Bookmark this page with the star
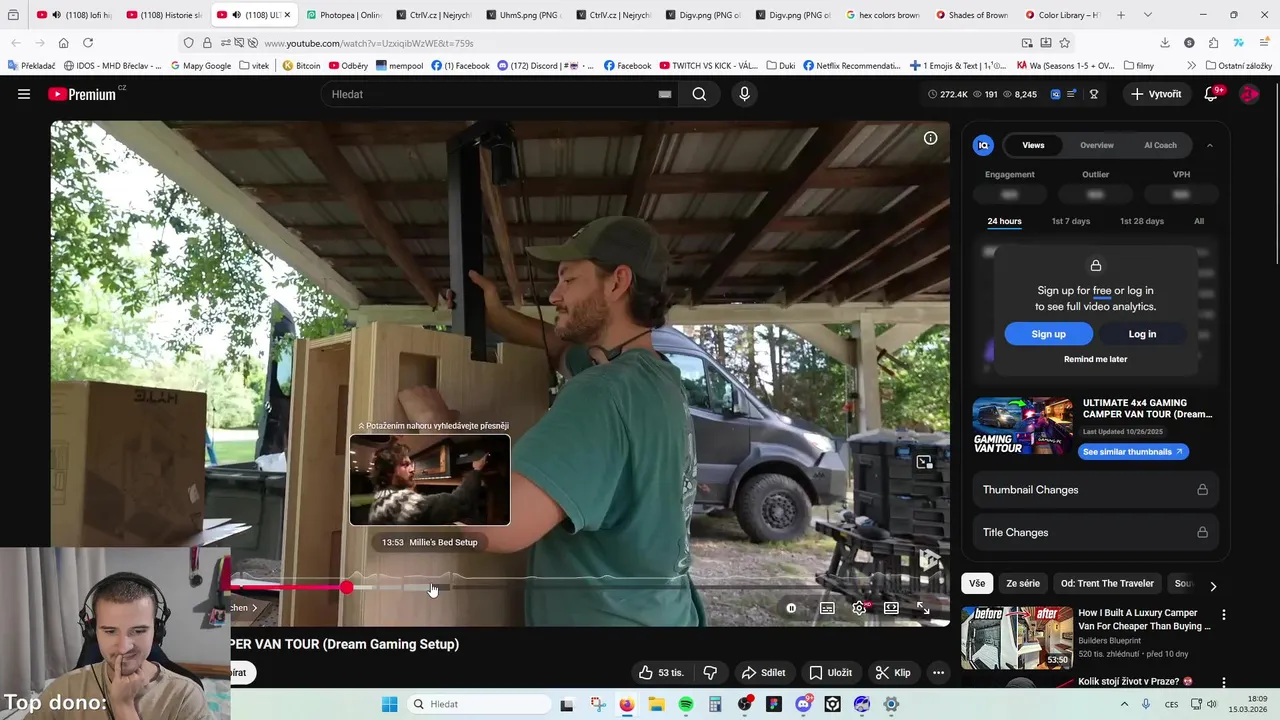The width and height of the screenshot is (1280, 720). pos(1065,43)
